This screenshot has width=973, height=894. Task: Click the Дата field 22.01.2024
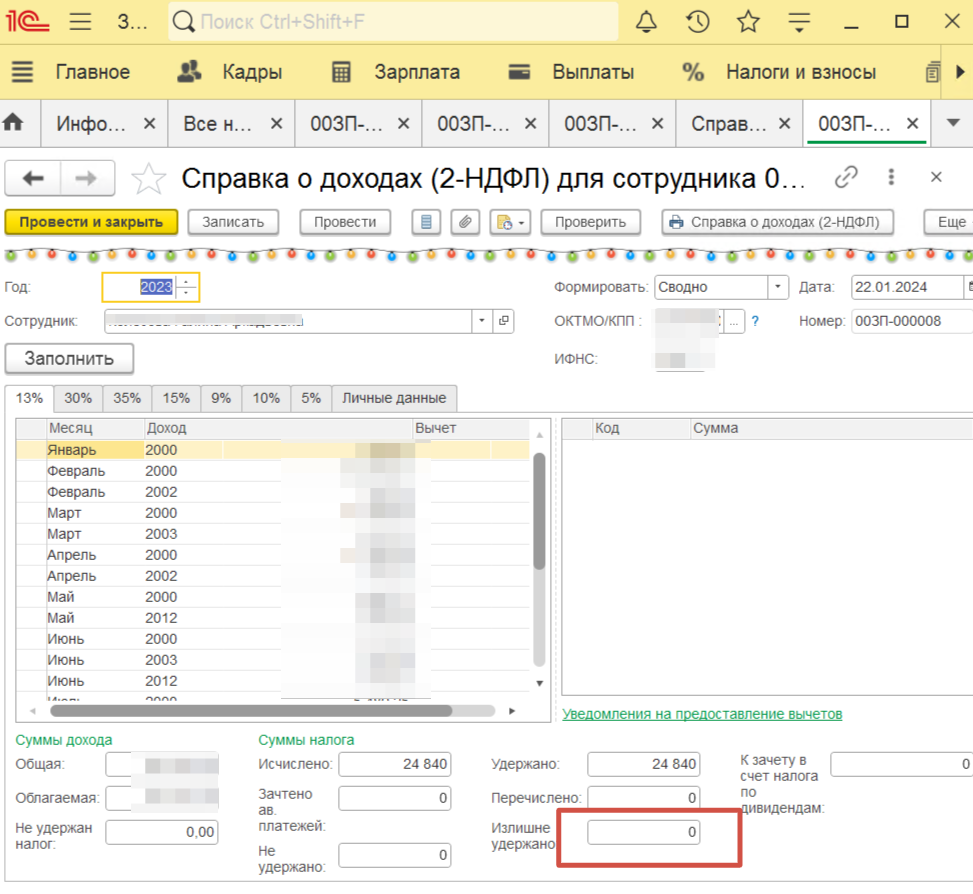pyautogui.click(x=907, y=287)
